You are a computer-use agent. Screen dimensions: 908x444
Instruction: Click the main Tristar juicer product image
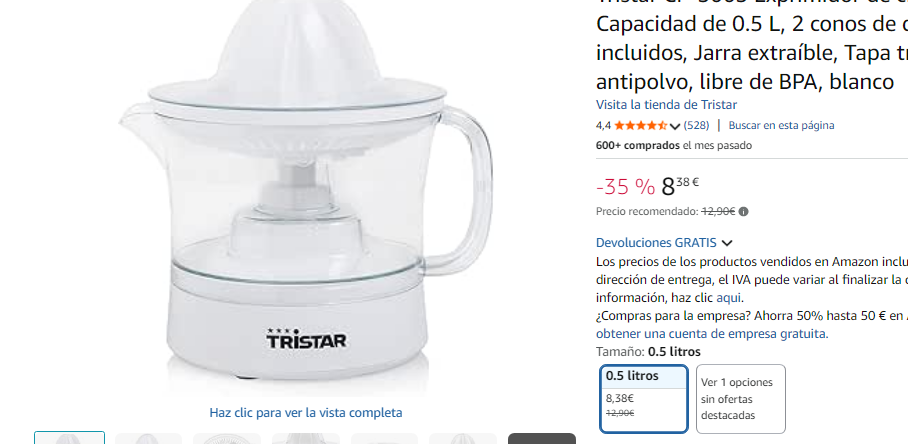(306, 191)
